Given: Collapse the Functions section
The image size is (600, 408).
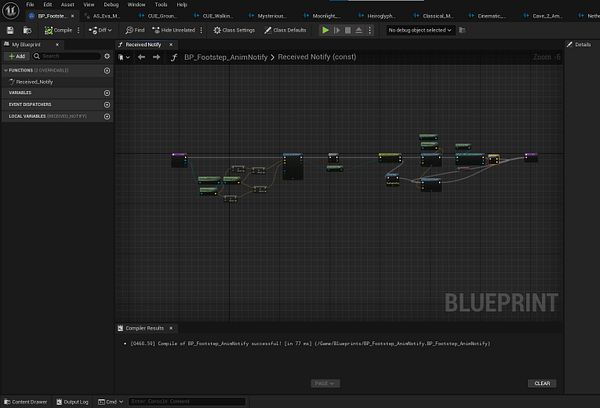Looking at the screenshot, I should click(x=6, y=70).
